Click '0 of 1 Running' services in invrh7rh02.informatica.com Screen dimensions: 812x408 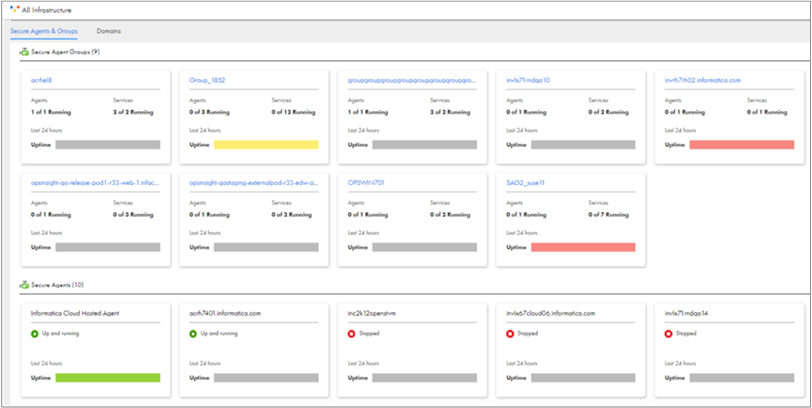[767, 112]
